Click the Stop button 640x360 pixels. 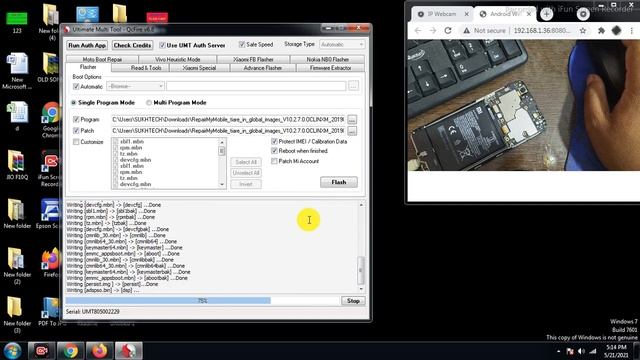353,301
